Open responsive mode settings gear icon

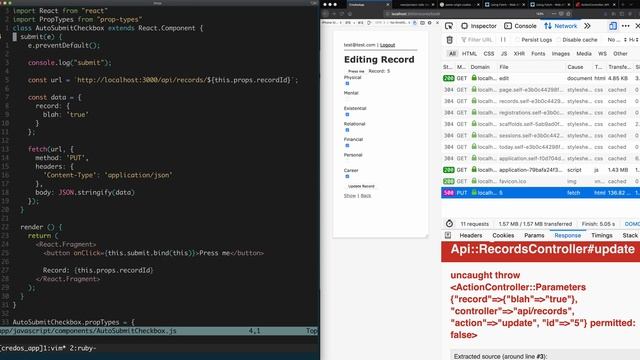coord(429,23)
